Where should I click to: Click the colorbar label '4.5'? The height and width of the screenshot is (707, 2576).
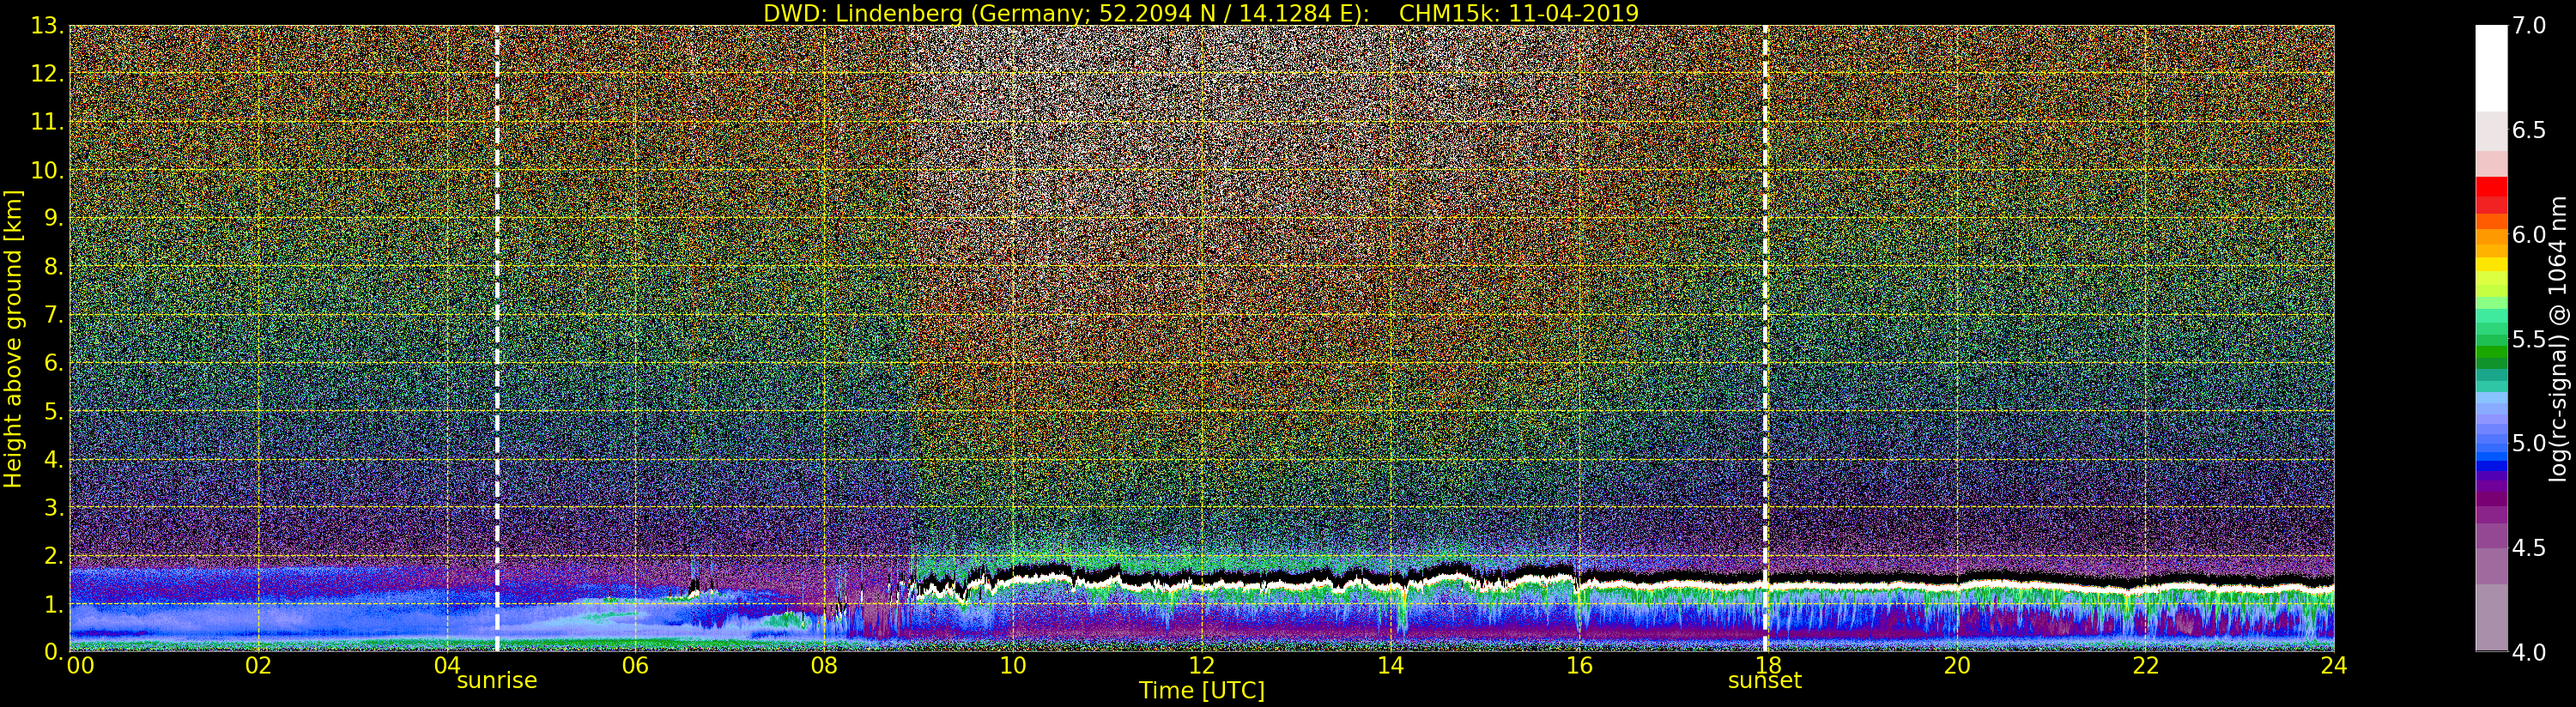(2529, 547)
